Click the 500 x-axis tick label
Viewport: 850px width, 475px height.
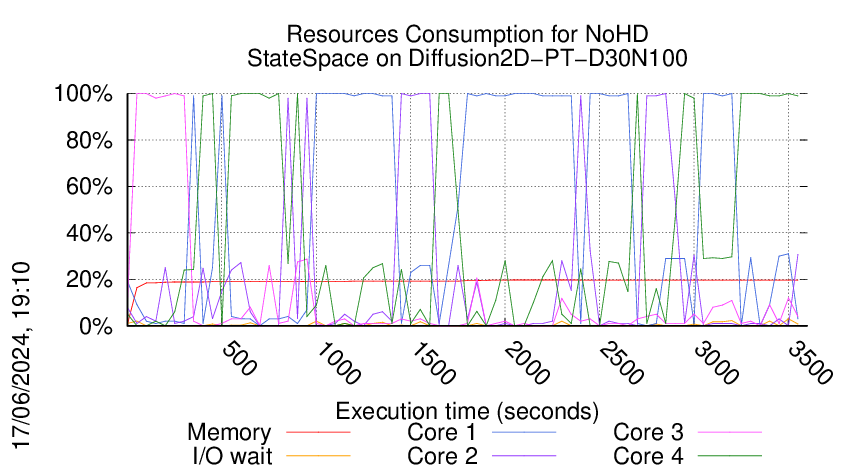240,359
